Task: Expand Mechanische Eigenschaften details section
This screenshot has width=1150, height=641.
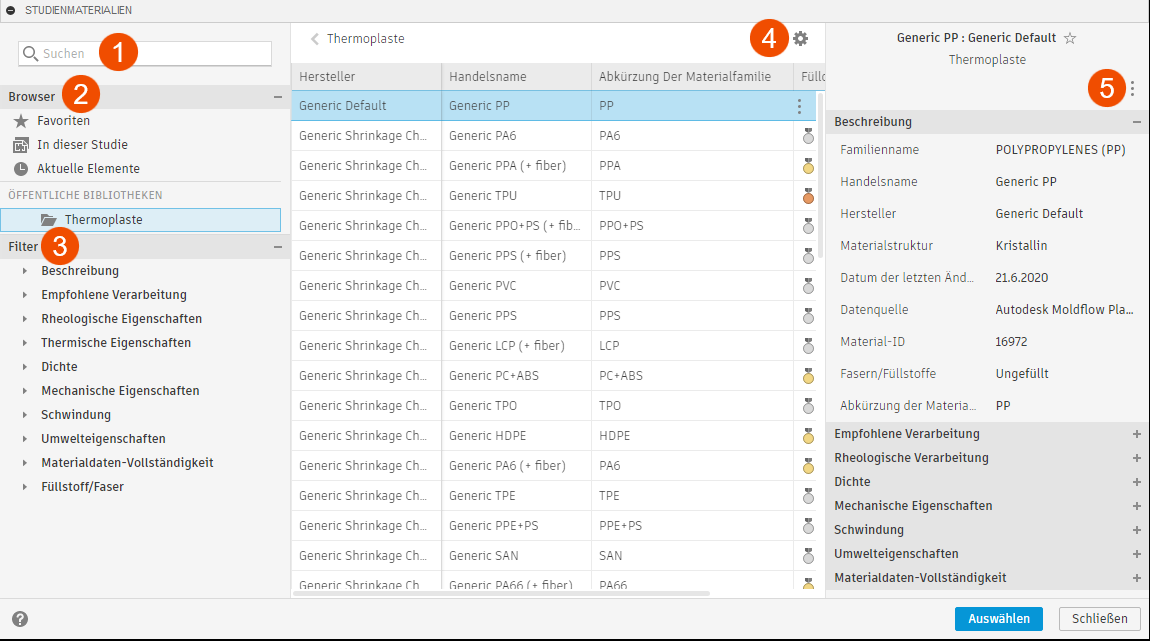Action: (1137, 506)
